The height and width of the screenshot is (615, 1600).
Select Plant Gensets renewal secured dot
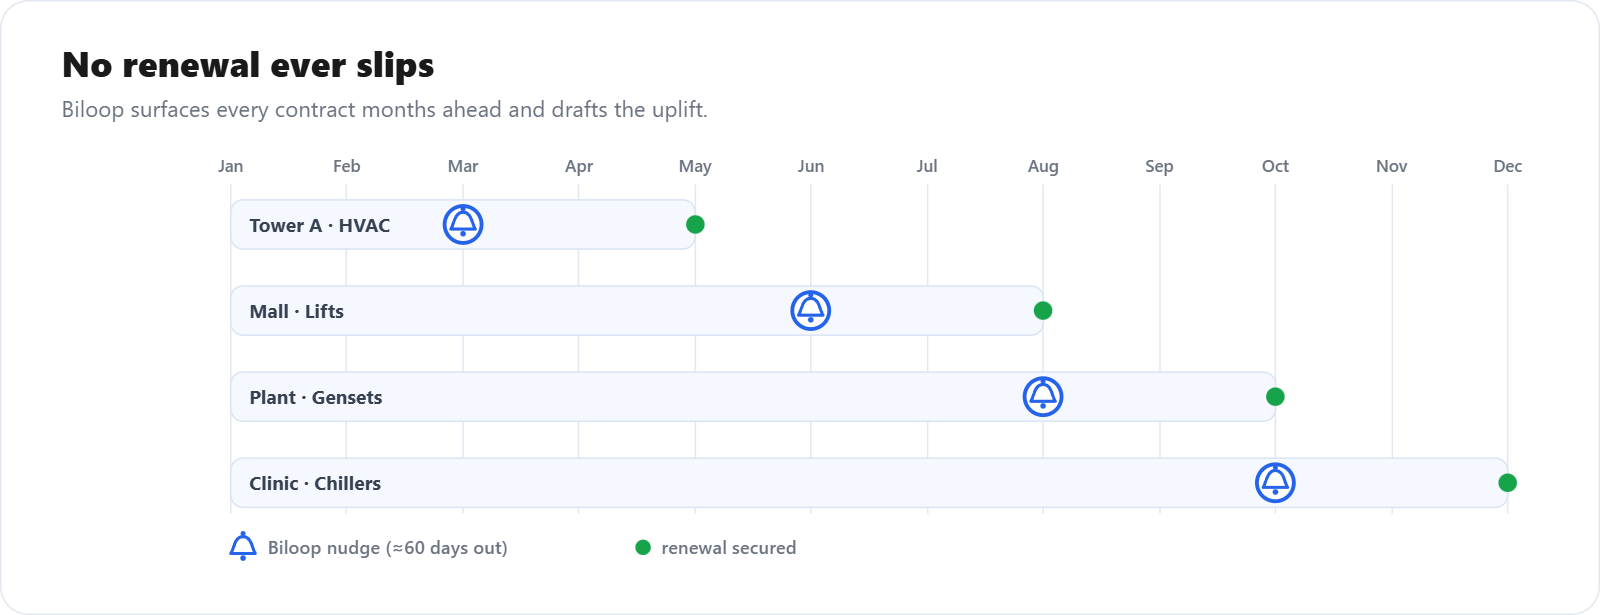tap(1275, 396)
